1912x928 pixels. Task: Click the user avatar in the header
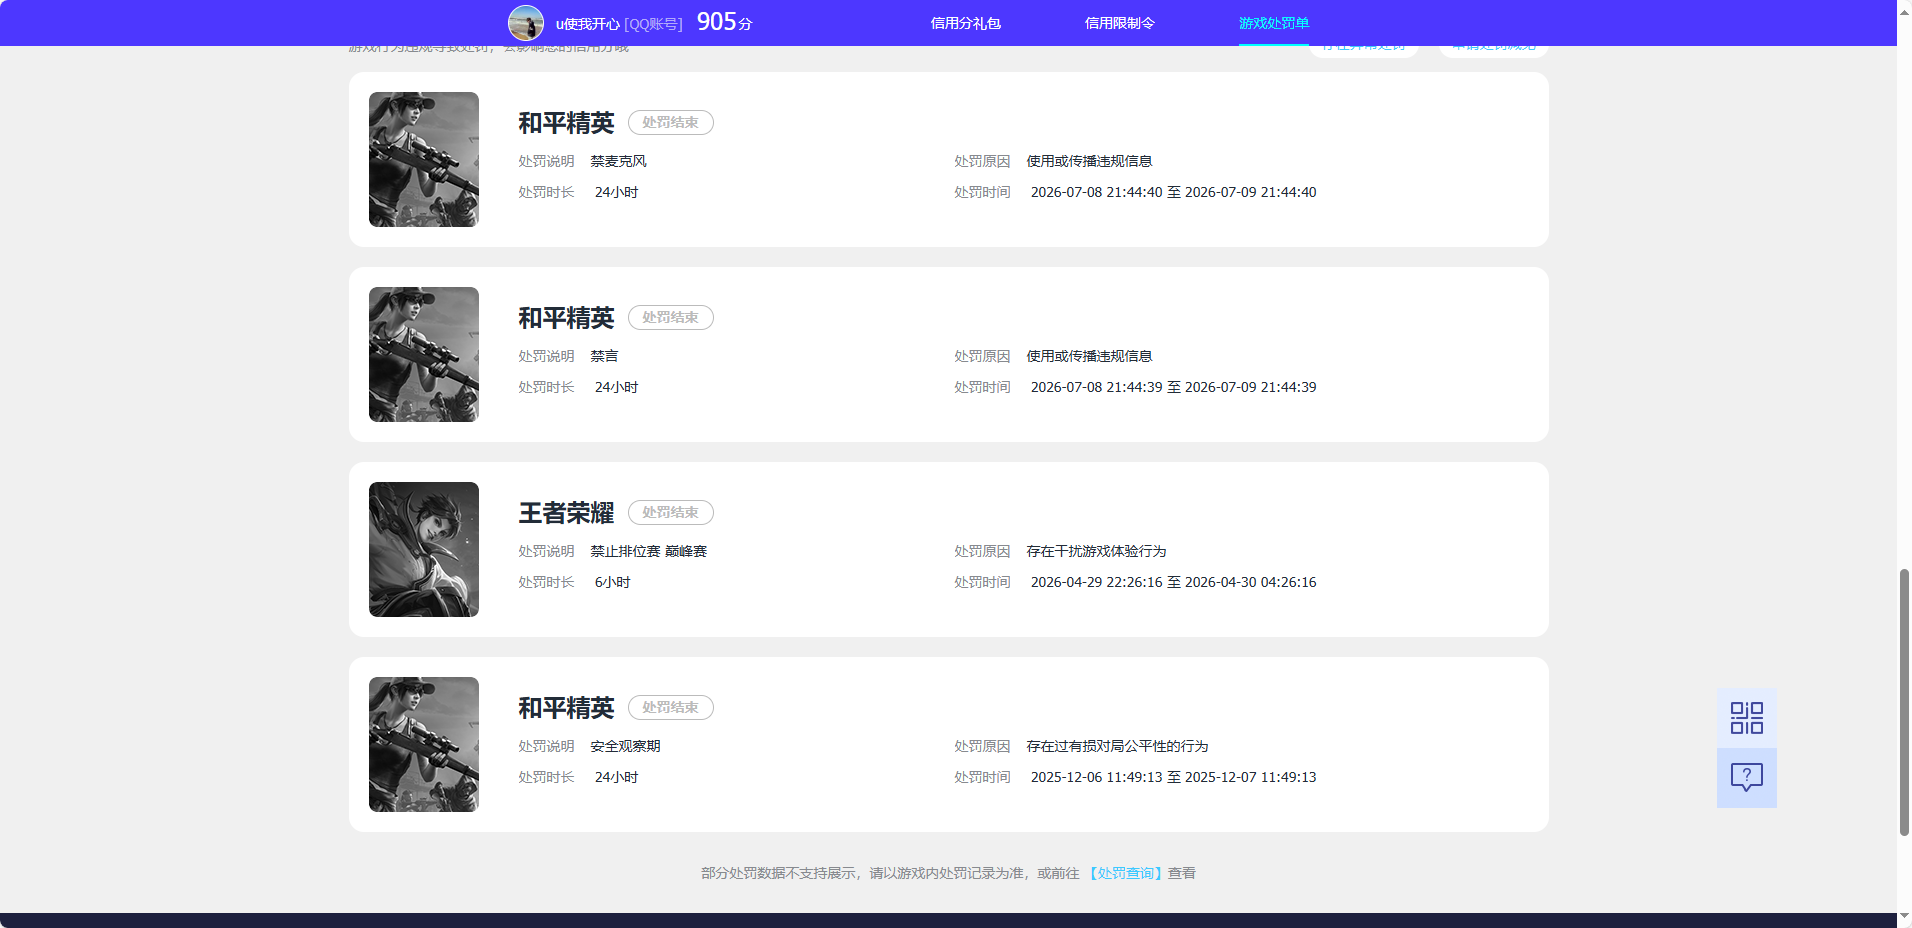click(x=526, y=23)
